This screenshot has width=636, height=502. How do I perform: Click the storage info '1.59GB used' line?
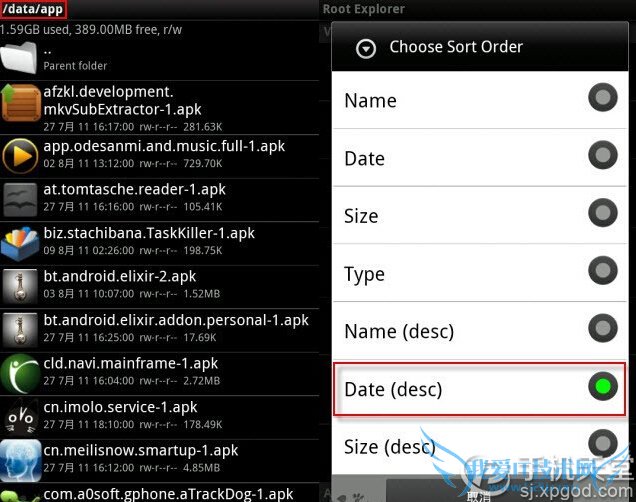[91, 30]
